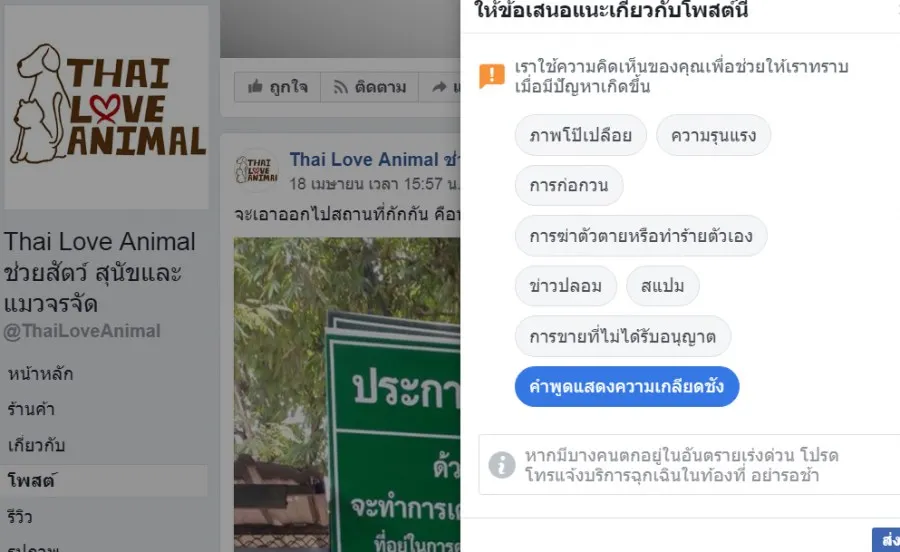Pick the การขายที่ไม่ได้รับอนุญาต option
The image size is (900, 552).
[x=623, y=336]
